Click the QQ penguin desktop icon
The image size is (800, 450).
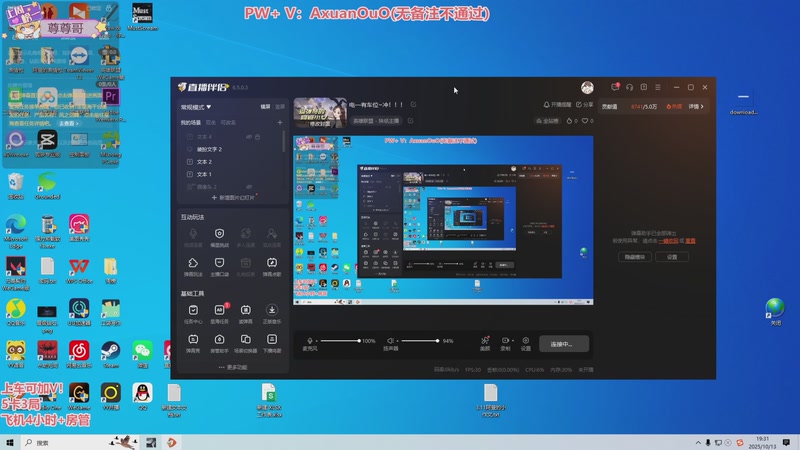(x=142, y=396)
